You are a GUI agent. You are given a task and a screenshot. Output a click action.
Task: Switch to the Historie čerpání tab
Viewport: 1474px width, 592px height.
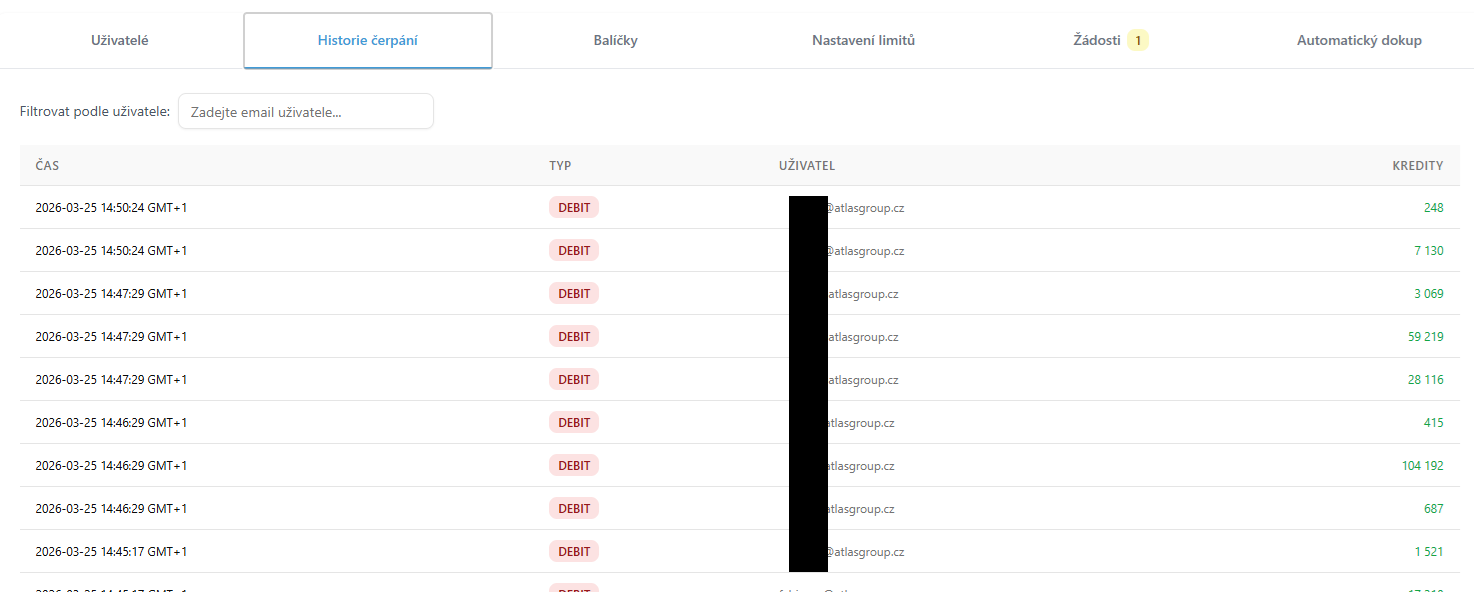pos(368,41)
